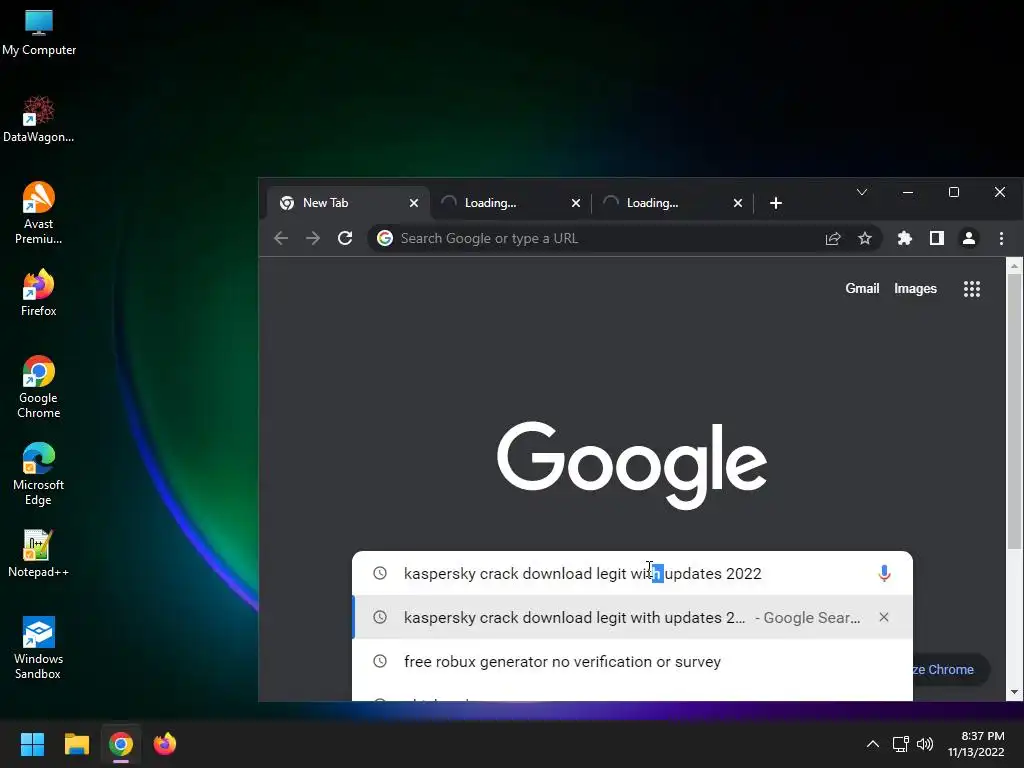Screen dimensions: 1024x768
Task: Close the New Tab tab
Action: (413, 203)
